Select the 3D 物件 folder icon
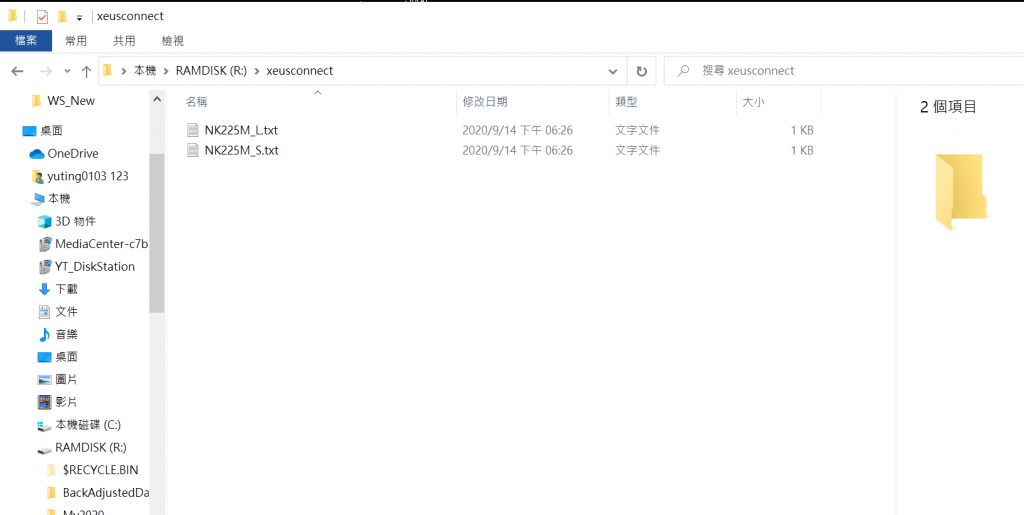 click(44, 221)
